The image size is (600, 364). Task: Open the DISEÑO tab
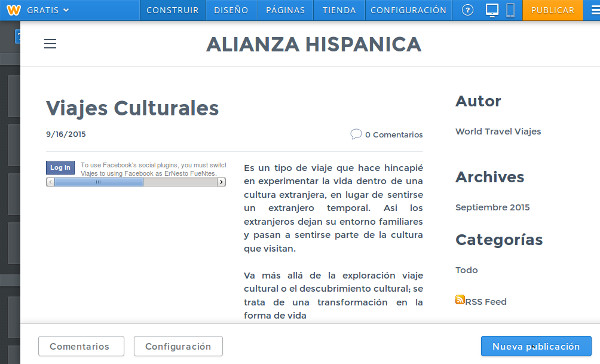pyautogui.click(x=231, y=10)
